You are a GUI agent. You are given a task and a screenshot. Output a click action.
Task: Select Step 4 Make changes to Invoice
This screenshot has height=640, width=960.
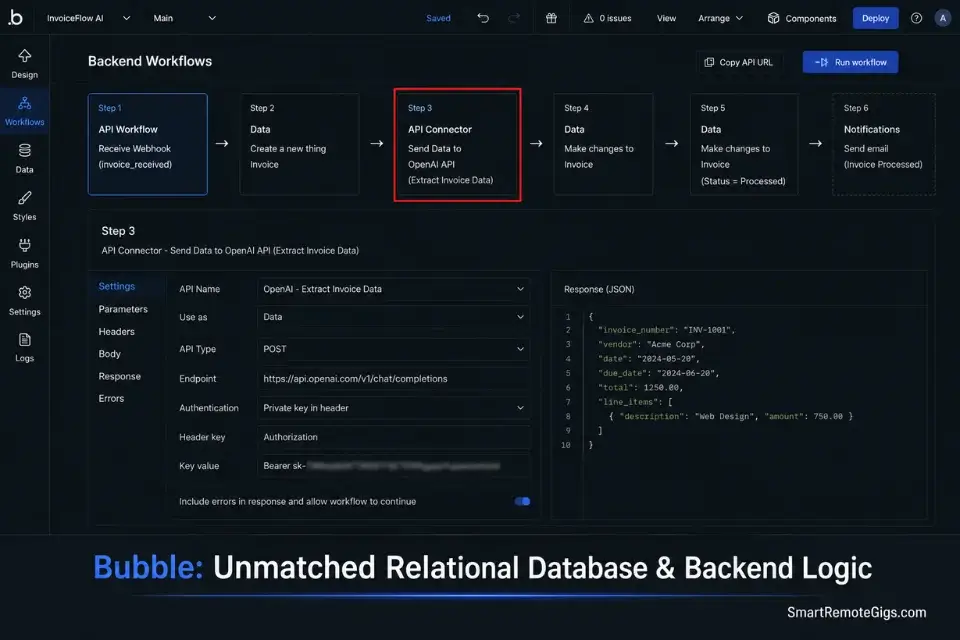[x=603, y=145]
